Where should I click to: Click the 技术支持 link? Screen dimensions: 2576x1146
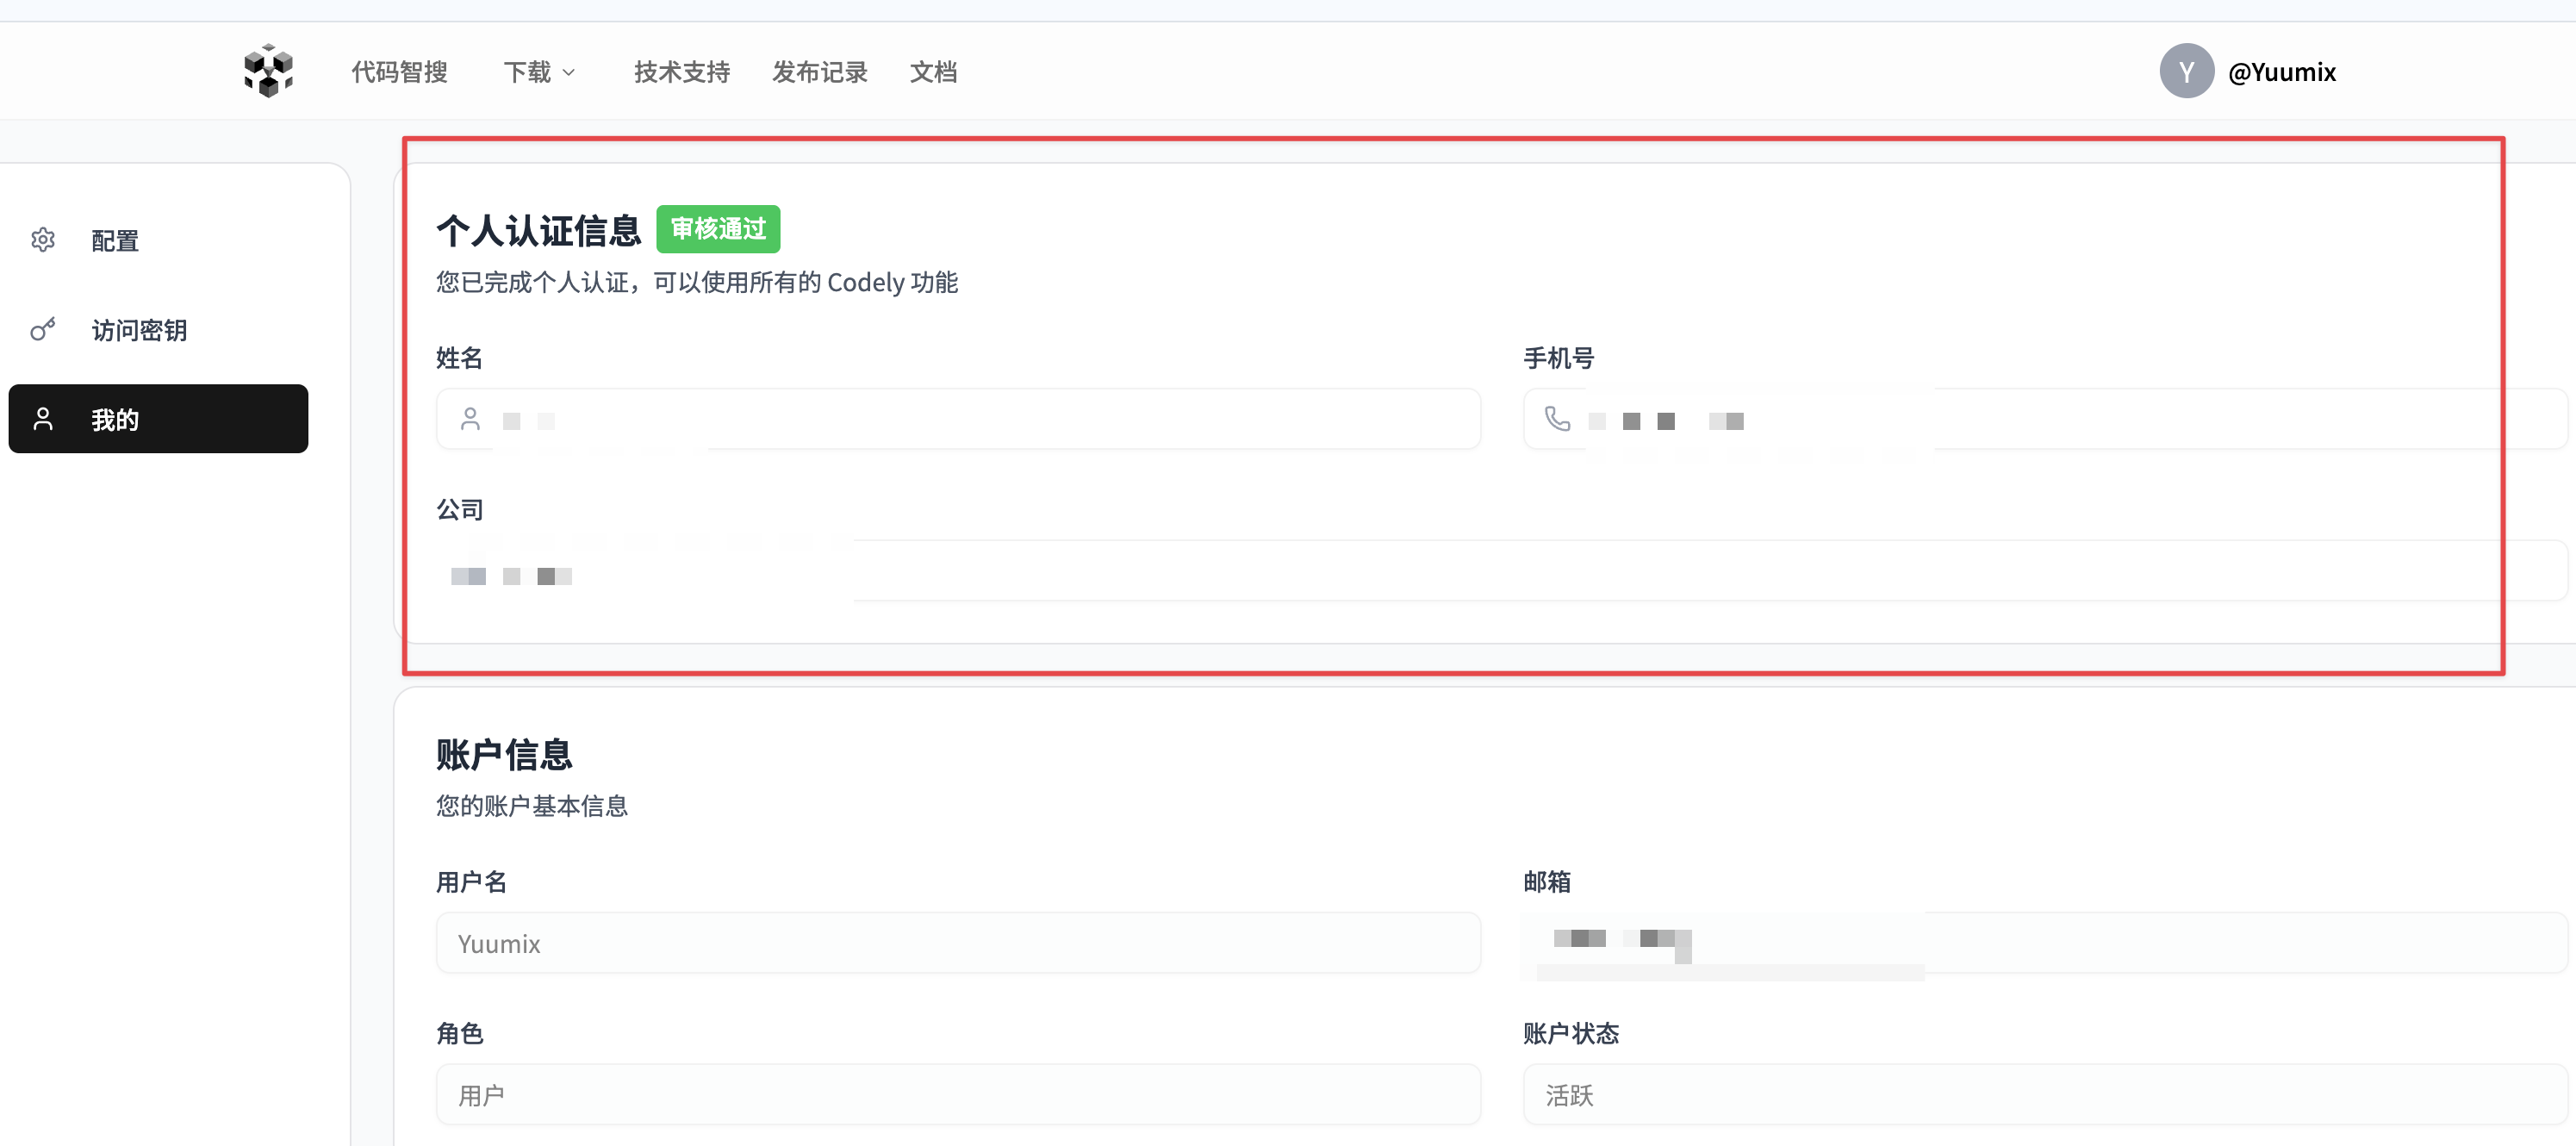pos(681,71)
